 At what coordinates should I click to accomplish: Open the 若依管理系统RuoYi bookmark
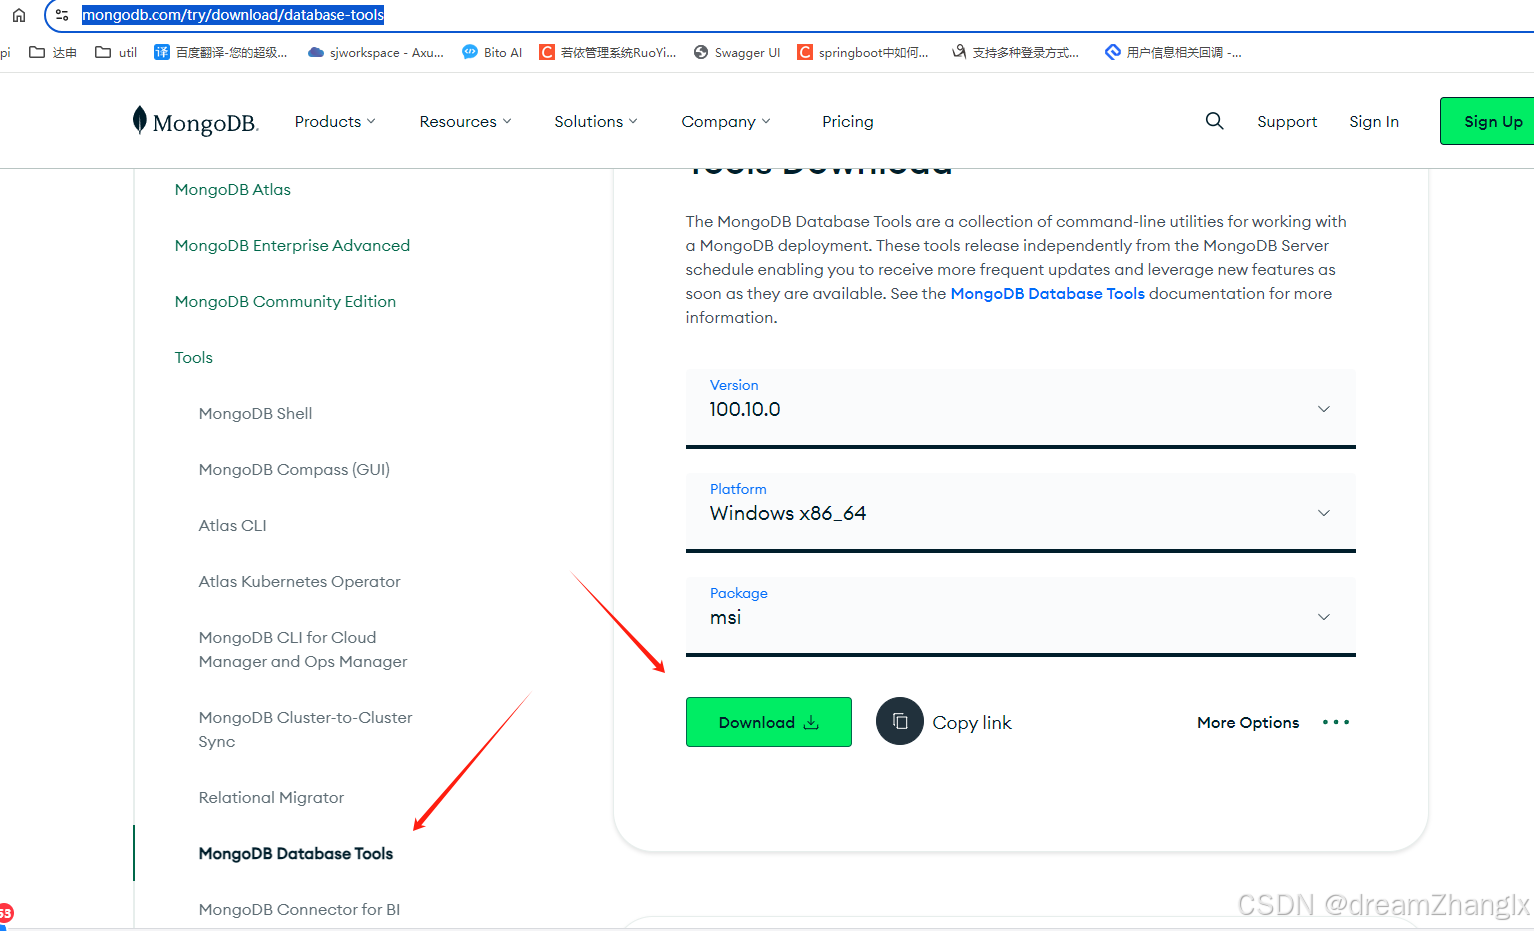[608, 53]
